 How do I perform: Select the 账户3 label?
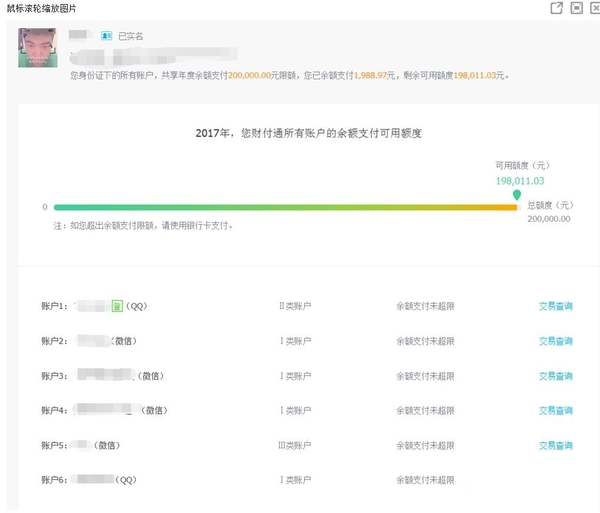point(54,376)
